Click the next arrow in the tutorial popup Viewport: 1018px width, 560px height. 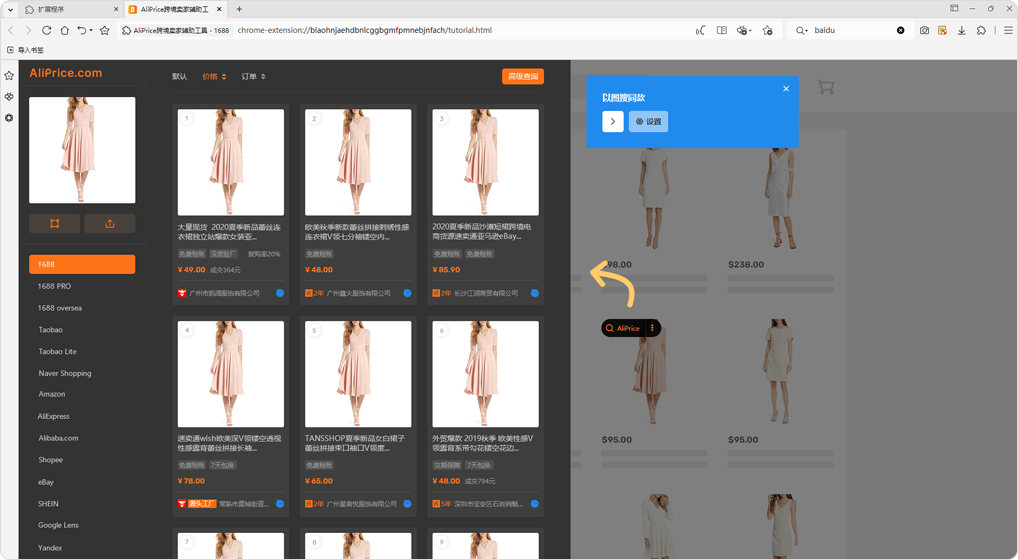coord(613,121)
